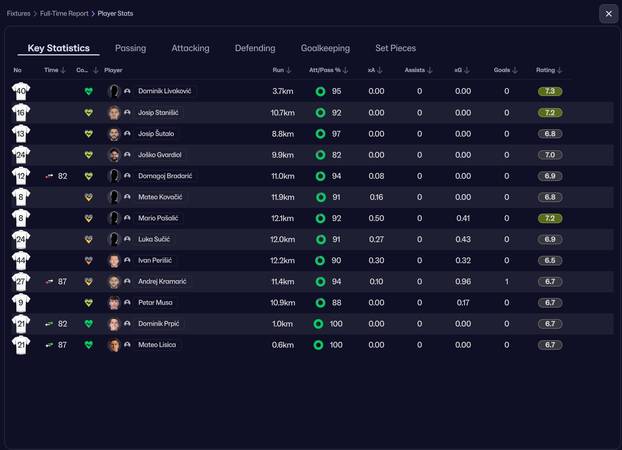Open Andrej Kramarić's player name button
This screenshot has height=450, width=622.
pos(162,282)
